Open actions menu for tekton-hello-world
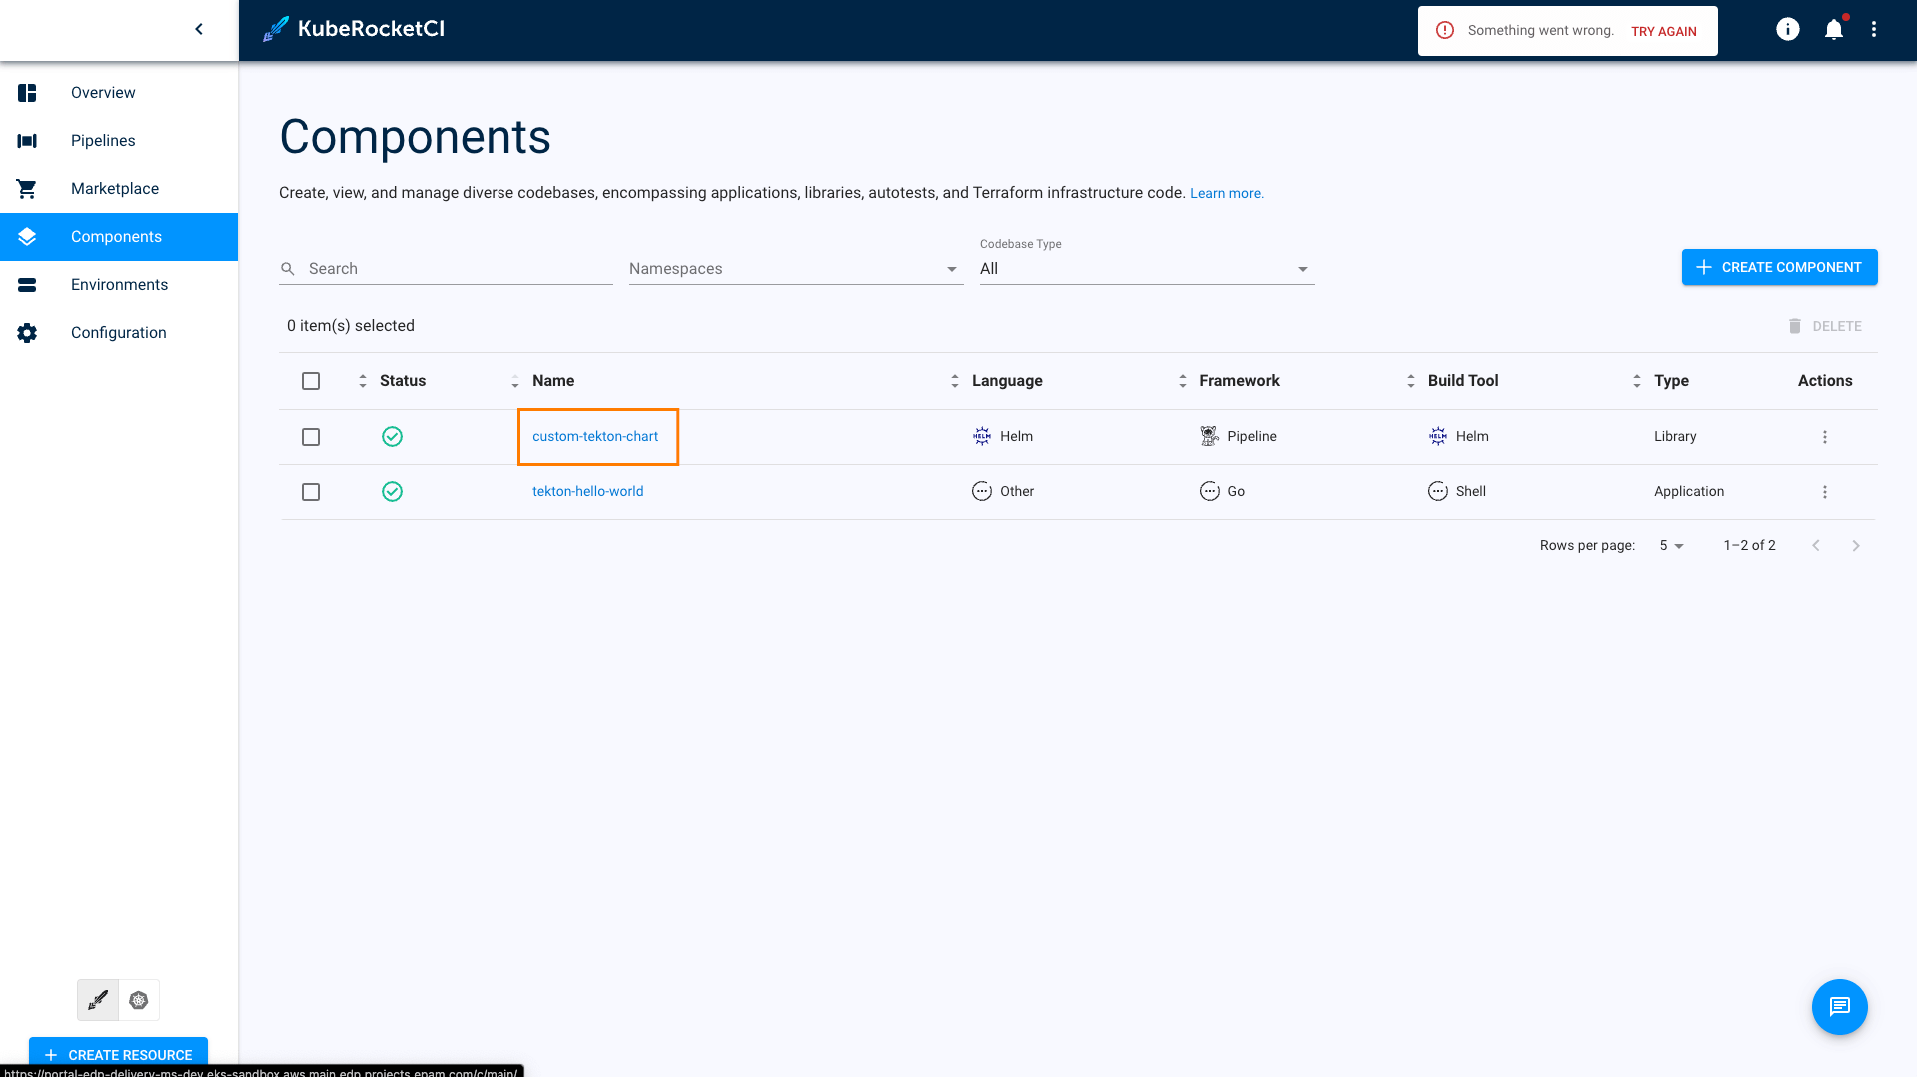This screenshot has width=1917, height=1077. click(1825, 491)
